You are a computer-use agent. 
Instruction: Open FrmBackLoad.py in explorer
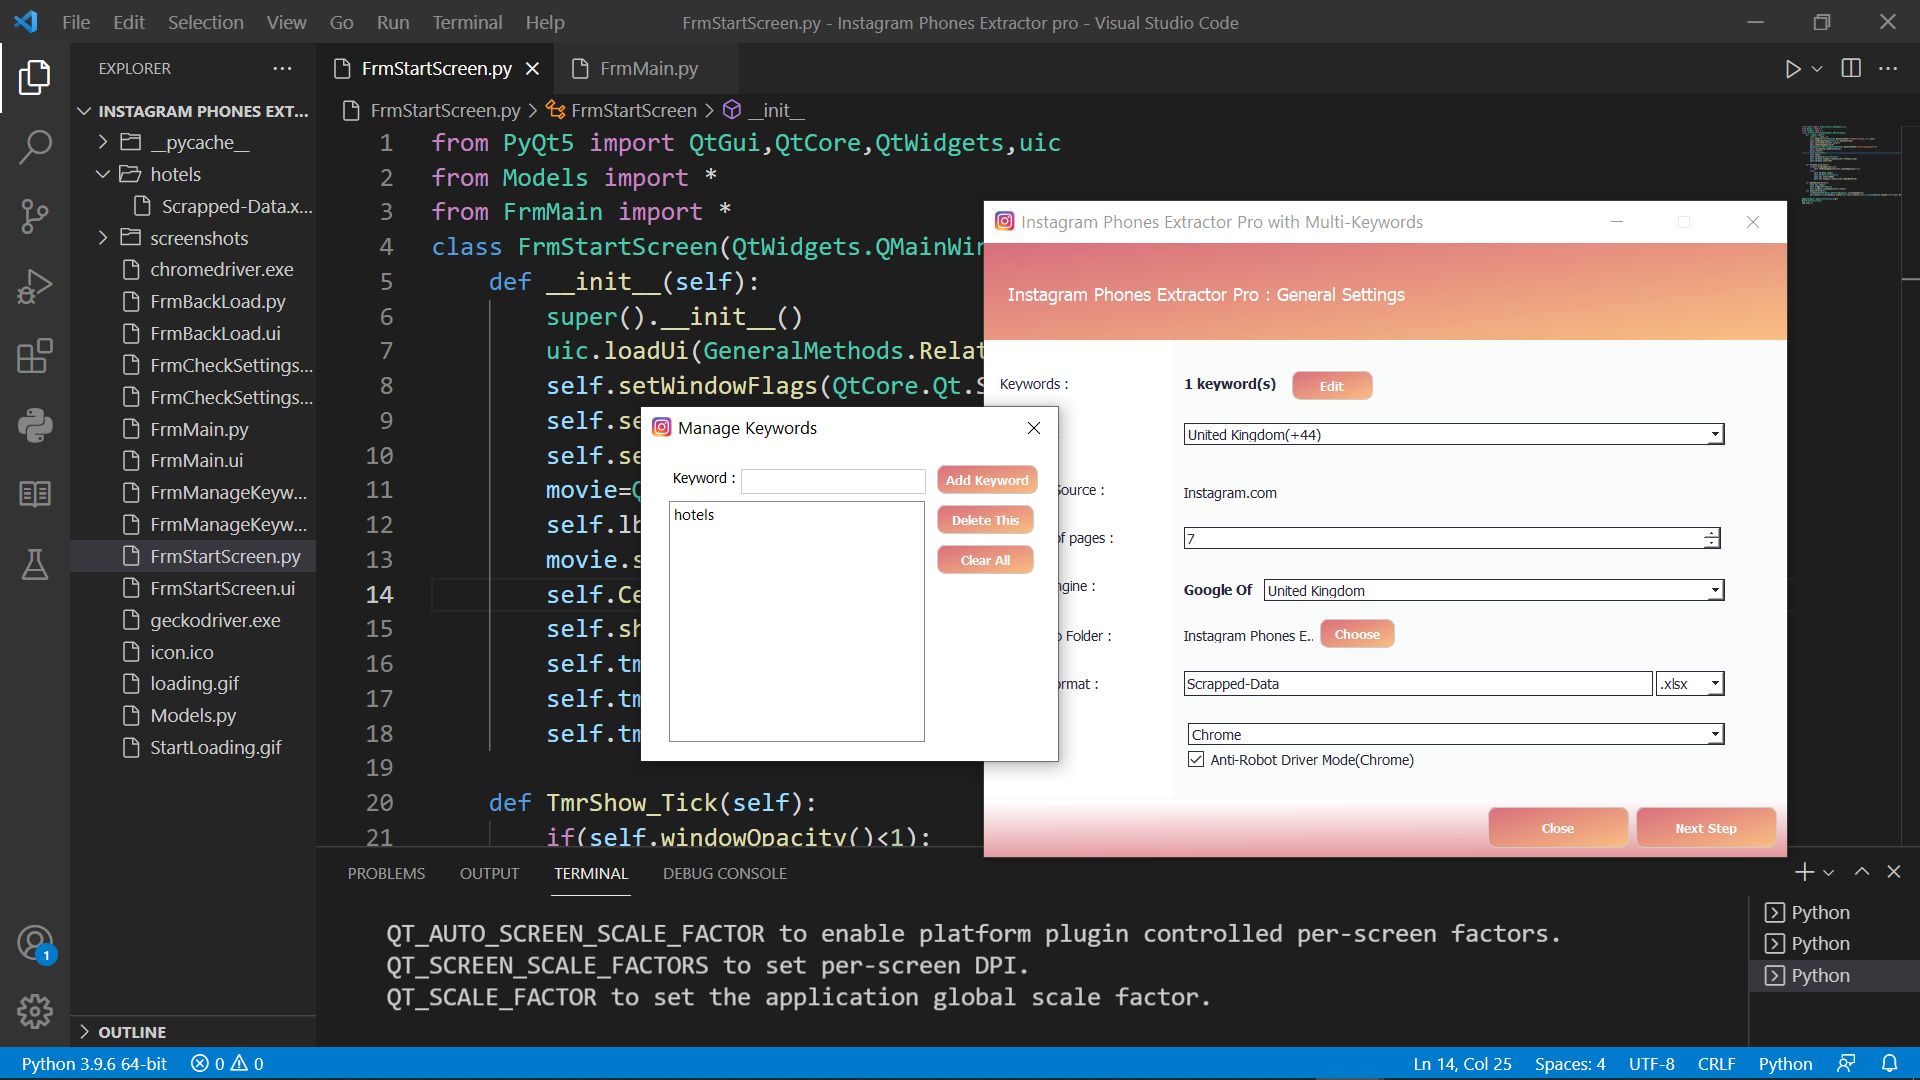(217, 301)
